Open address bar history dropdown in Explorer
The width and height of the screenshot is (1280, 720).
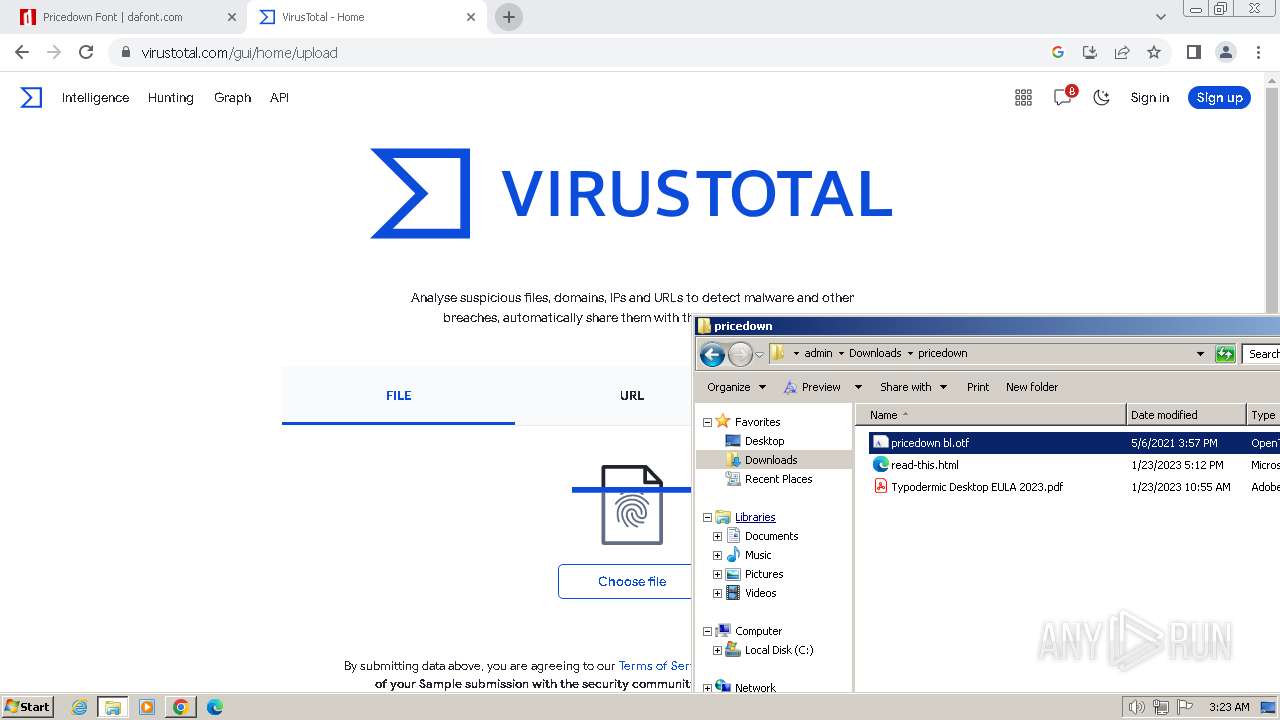coord(1200,353)
